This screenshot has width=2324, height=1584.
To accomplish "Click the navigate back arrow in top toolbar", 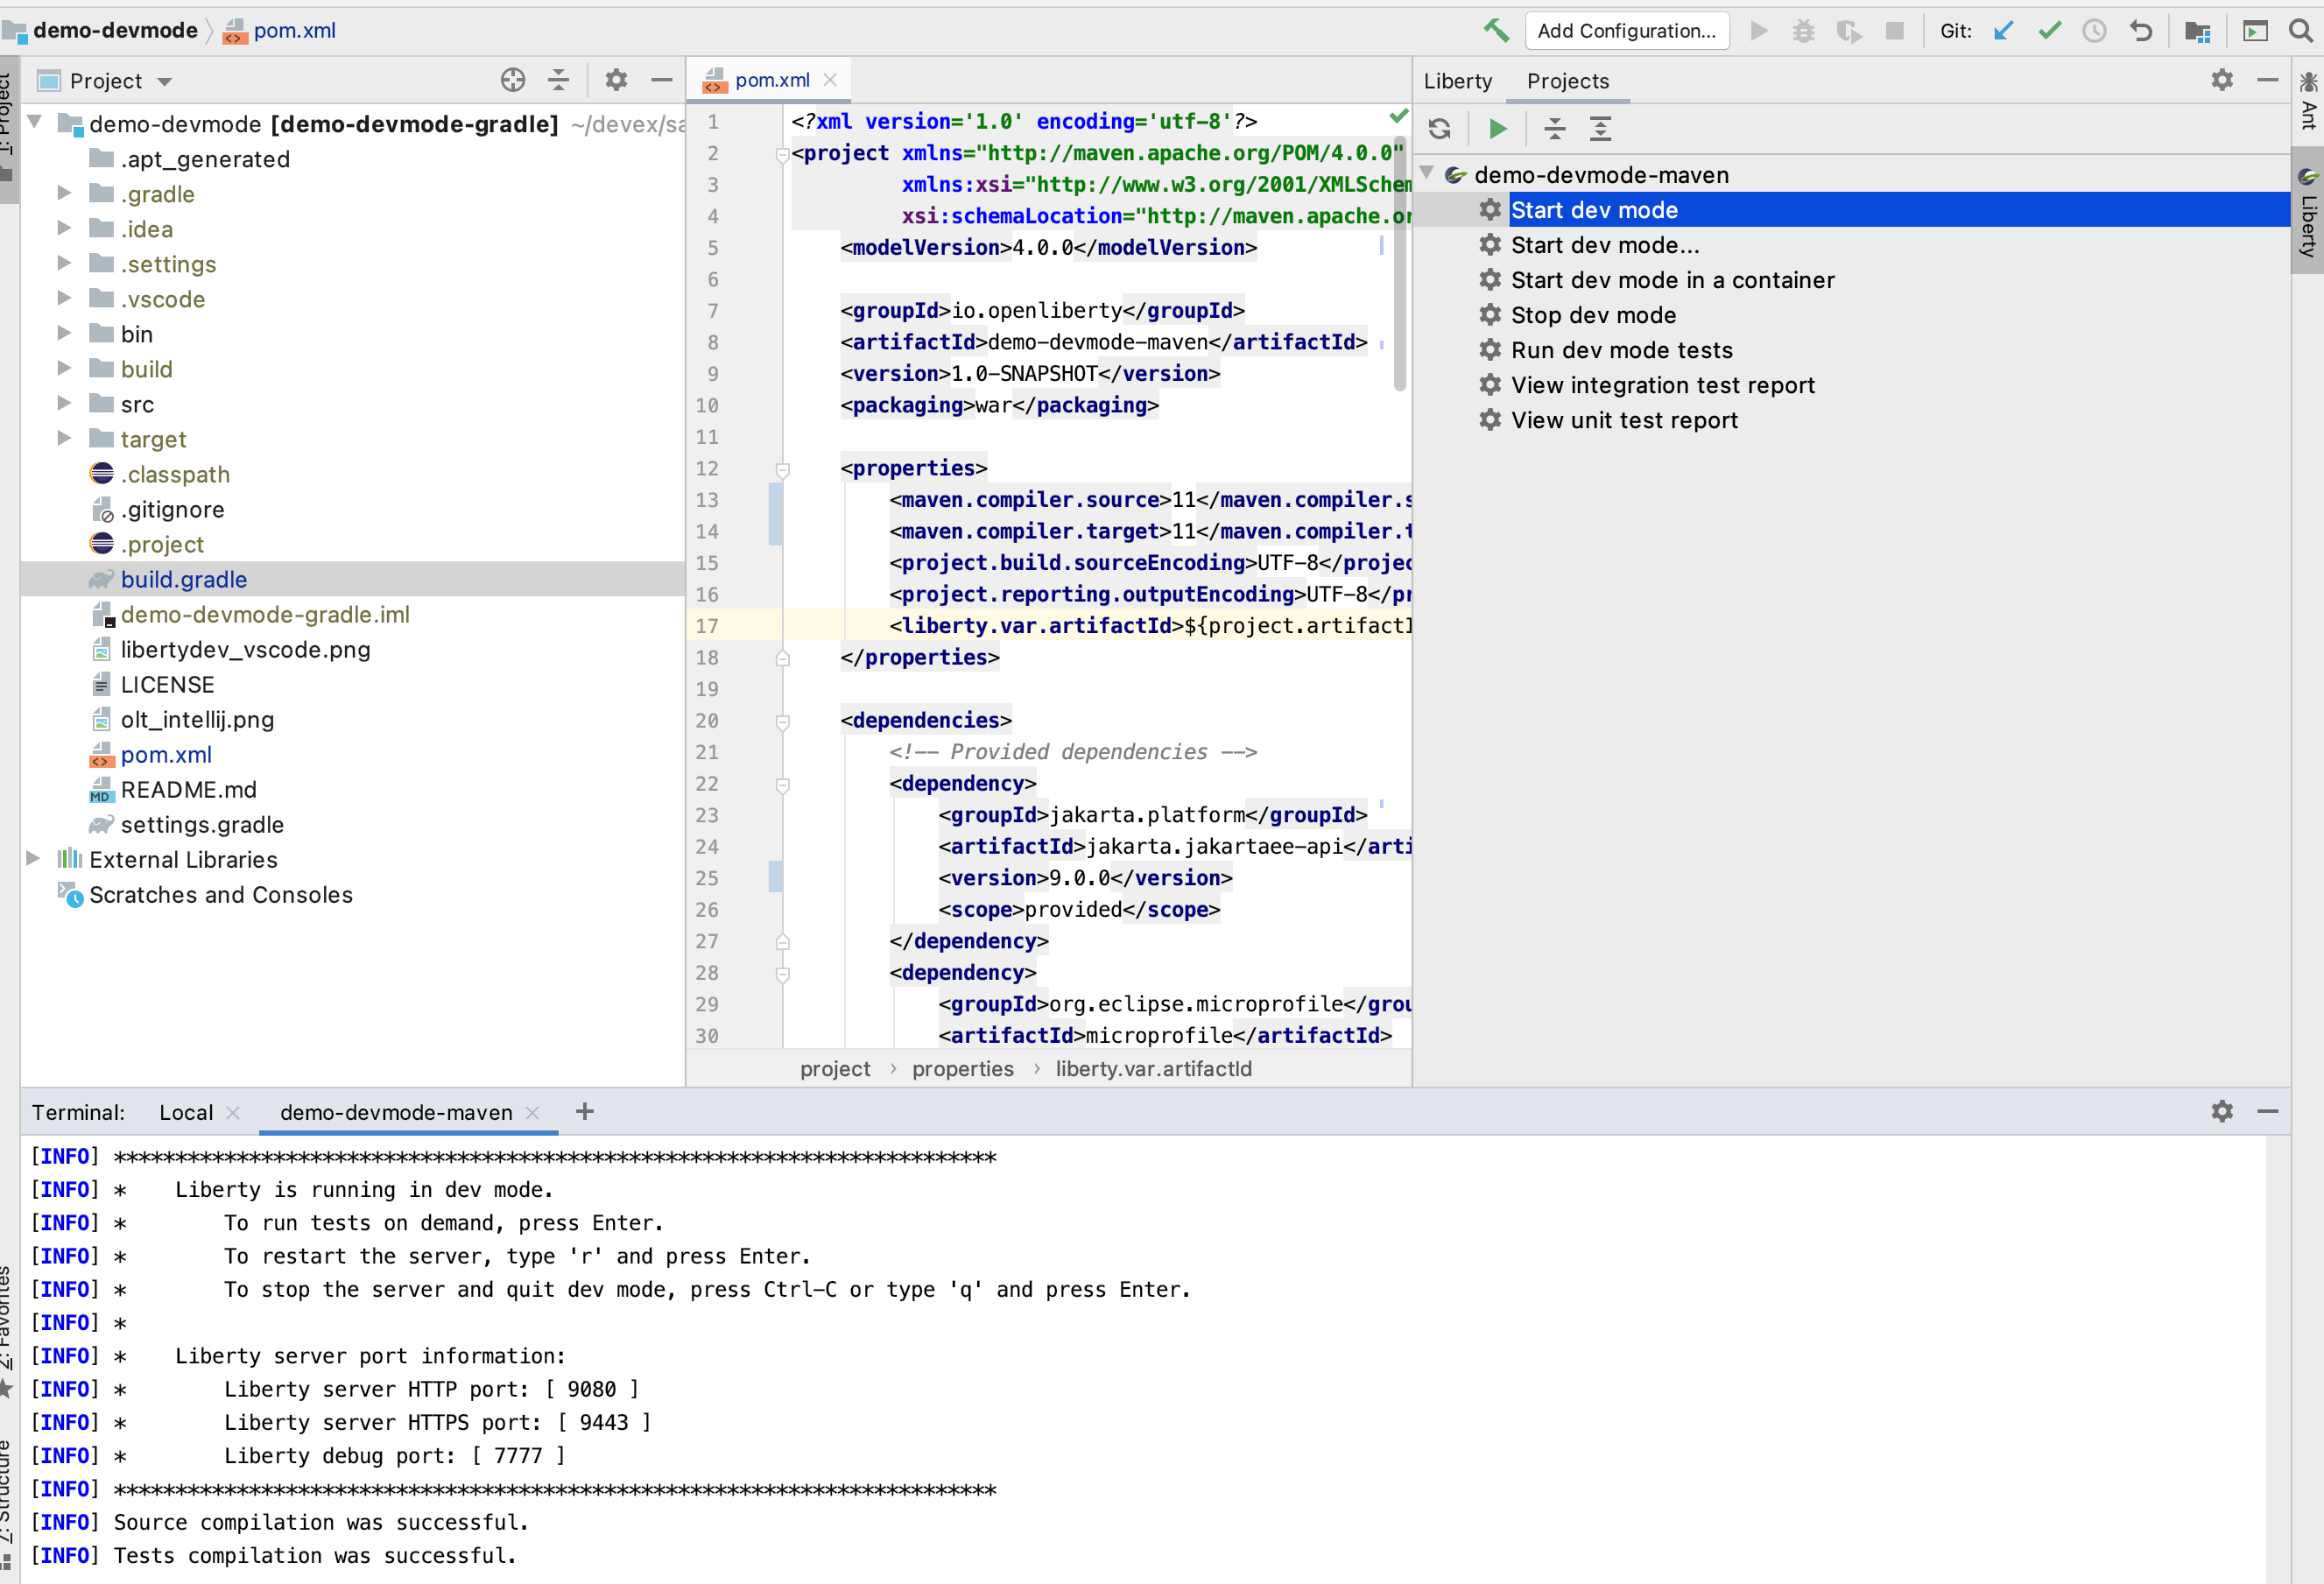I will pos(2142,30).
